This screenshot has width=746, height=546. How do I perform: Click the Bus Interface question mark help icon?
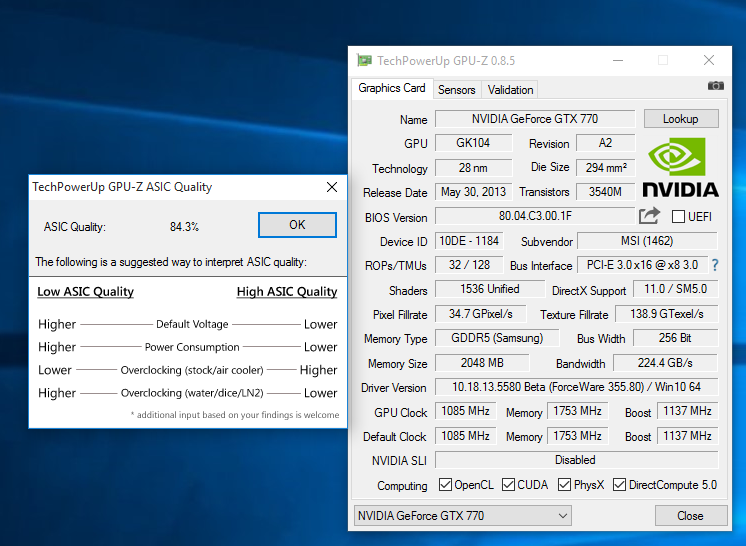pyautogui.click(x=715, y=265)
